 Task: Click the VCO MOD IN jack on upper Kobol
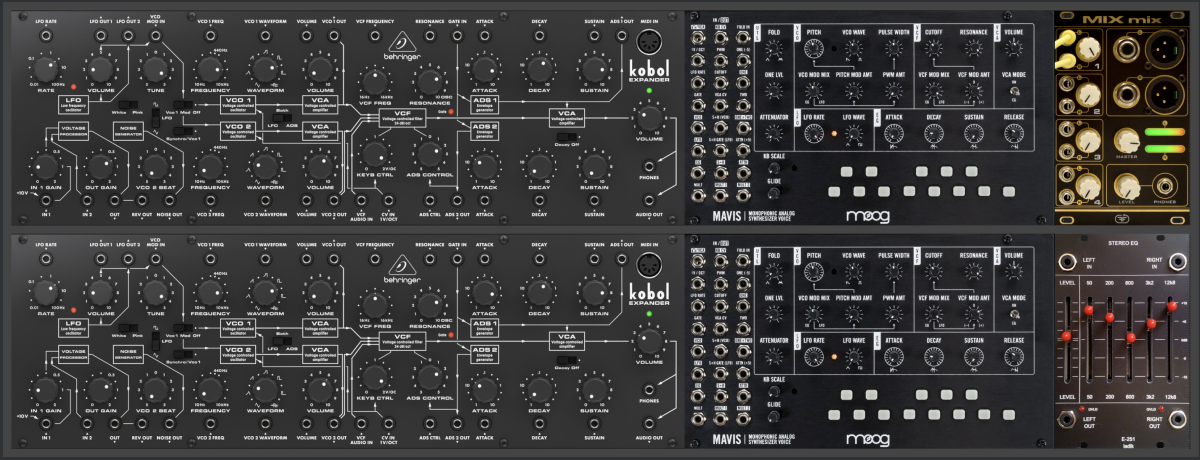coord(155,35)
